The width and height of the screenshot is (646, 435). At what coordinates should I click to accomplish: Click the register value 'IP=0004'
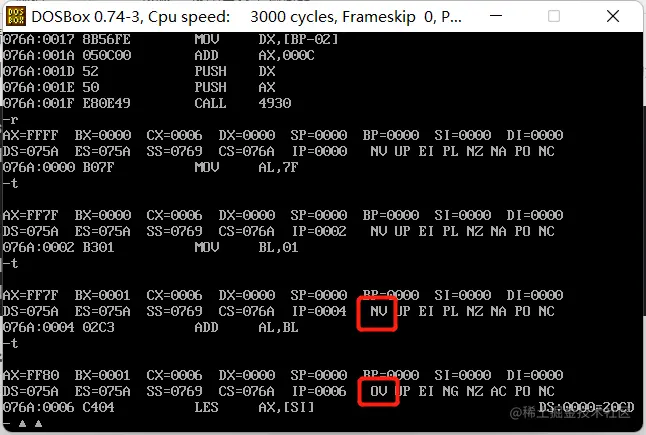319,311
